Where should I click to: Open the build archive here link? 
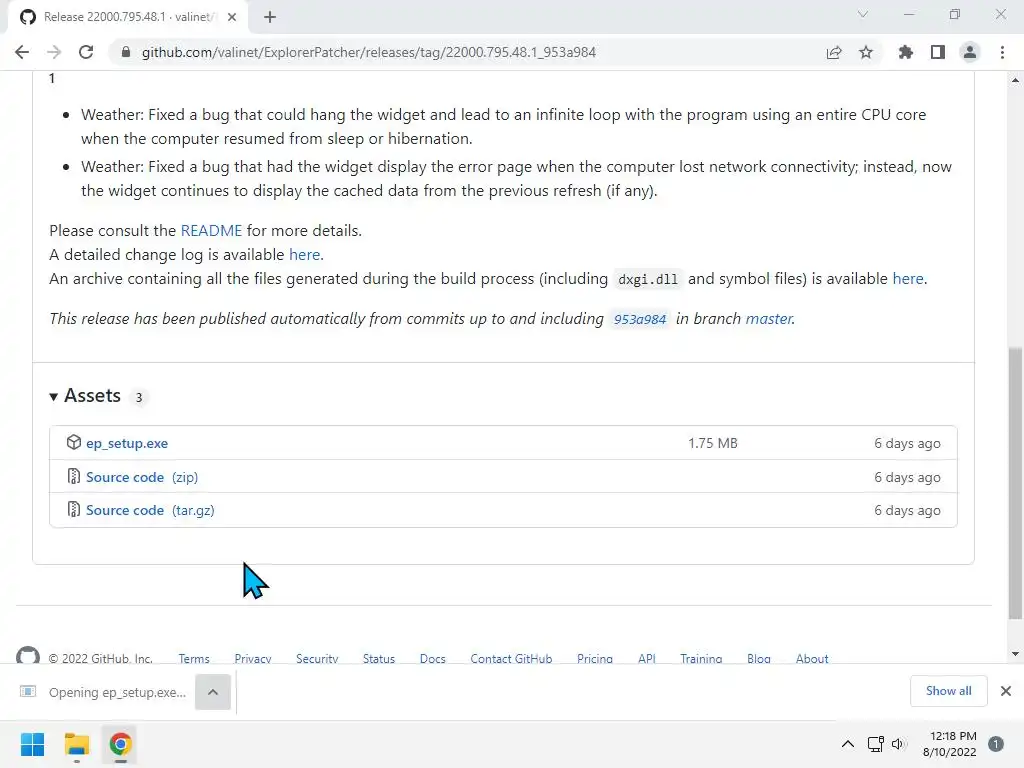tap(908, 279)
